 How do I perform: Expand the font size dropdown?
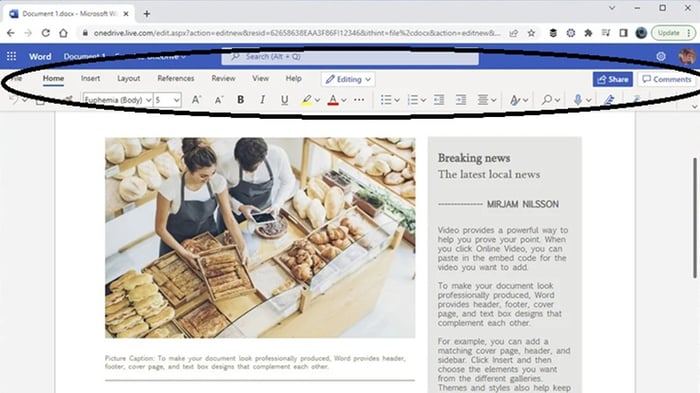(x=167, y=100)
